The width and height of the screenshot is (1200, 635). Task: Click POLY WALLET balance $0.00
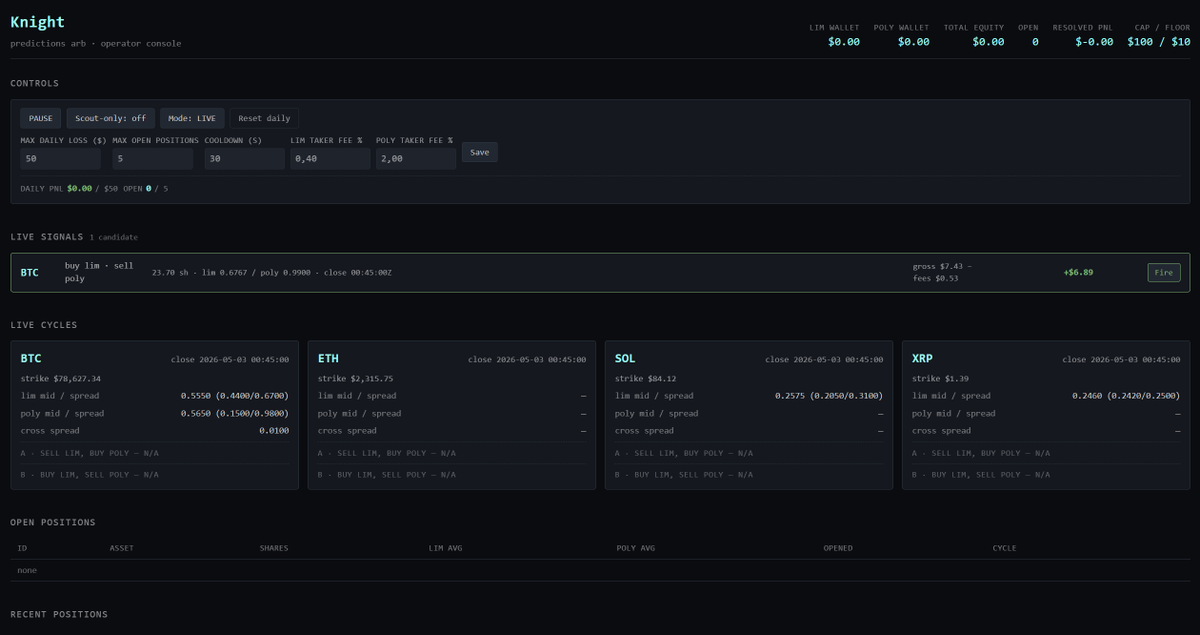(913, 42)
